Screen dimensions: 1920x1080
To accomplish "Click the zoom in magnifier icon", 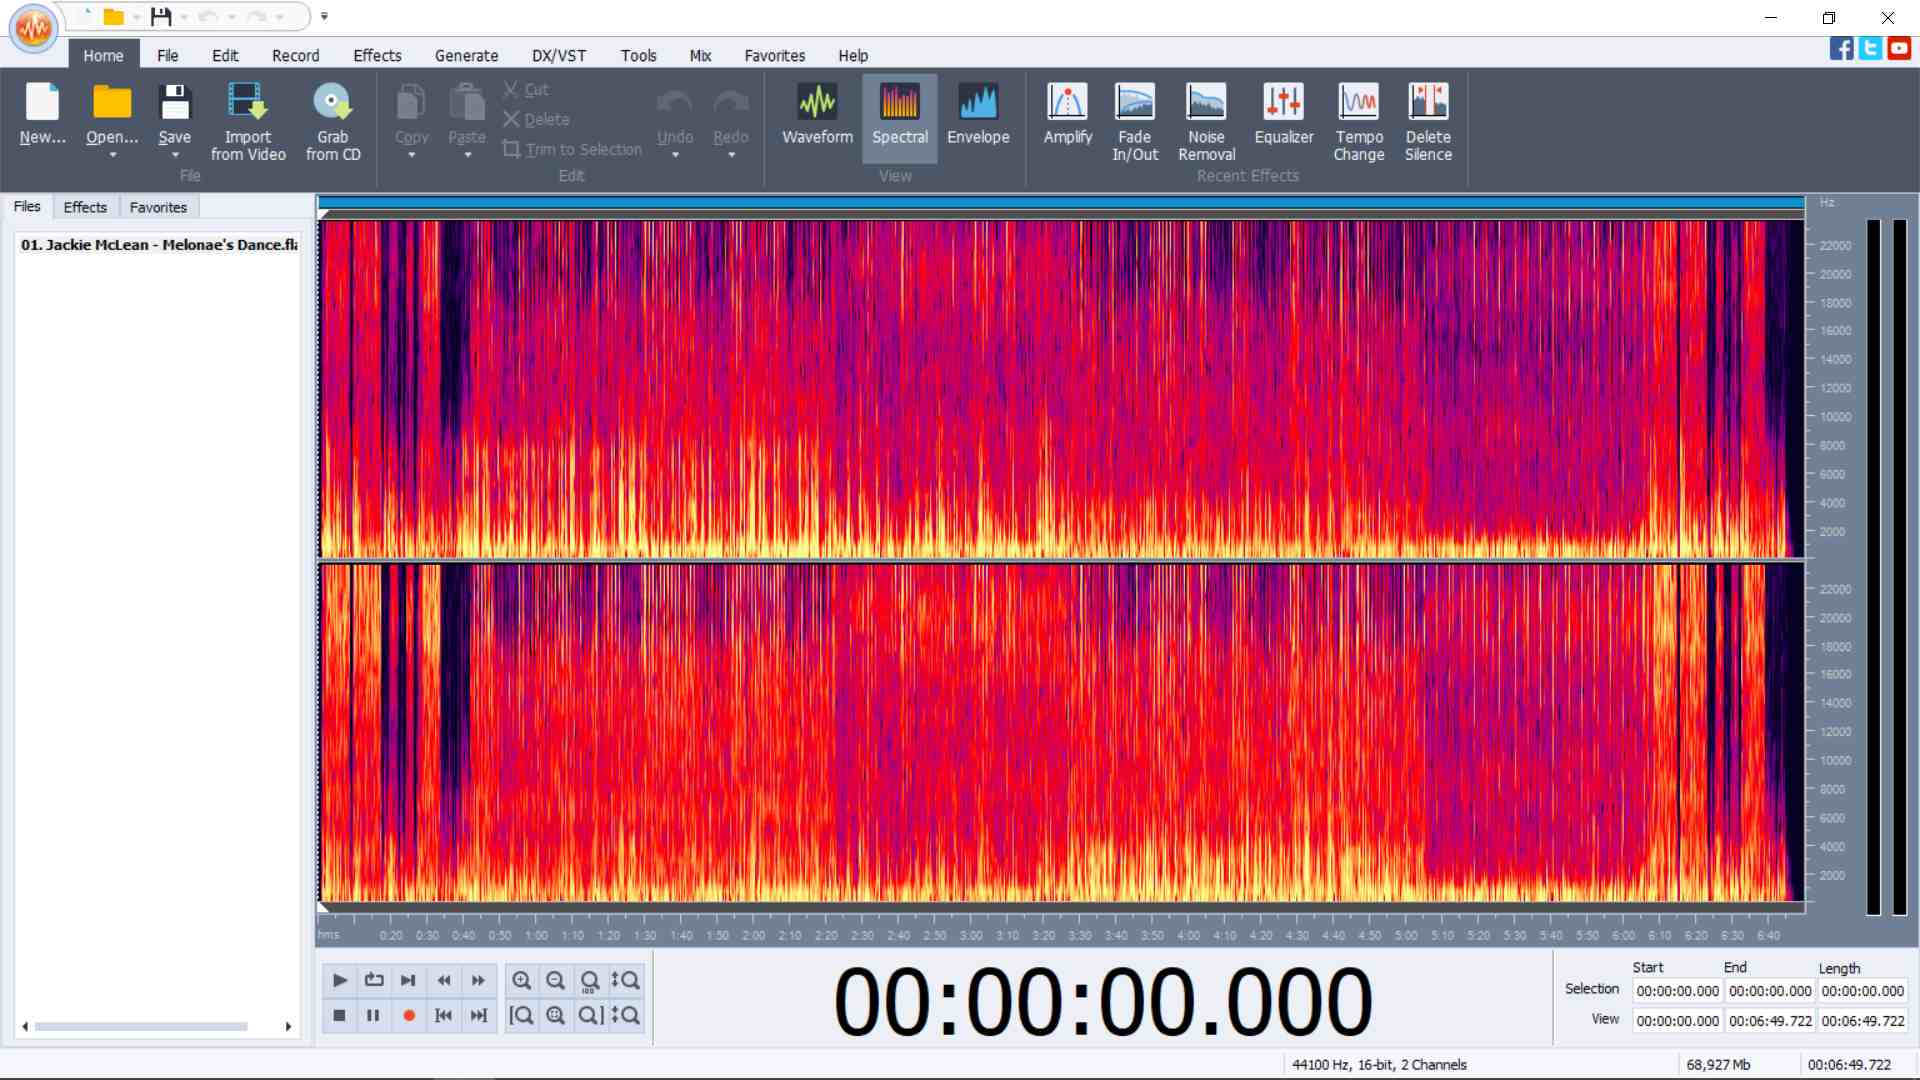I will tap(521, 980).
